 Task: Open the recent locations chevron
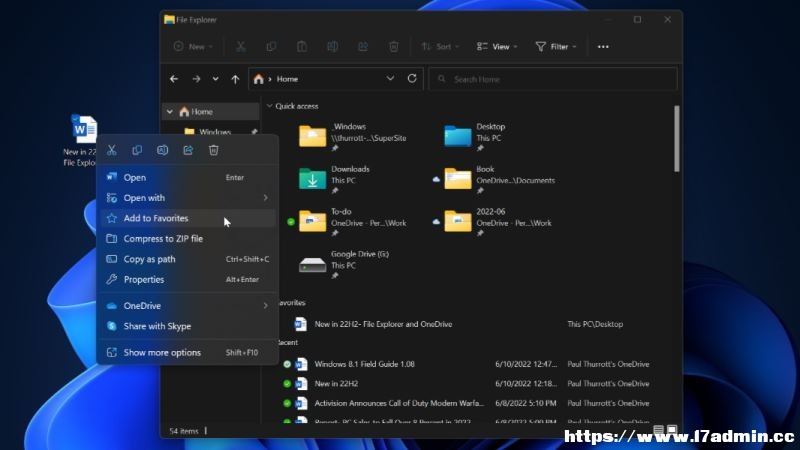click(x=215, y=79)
